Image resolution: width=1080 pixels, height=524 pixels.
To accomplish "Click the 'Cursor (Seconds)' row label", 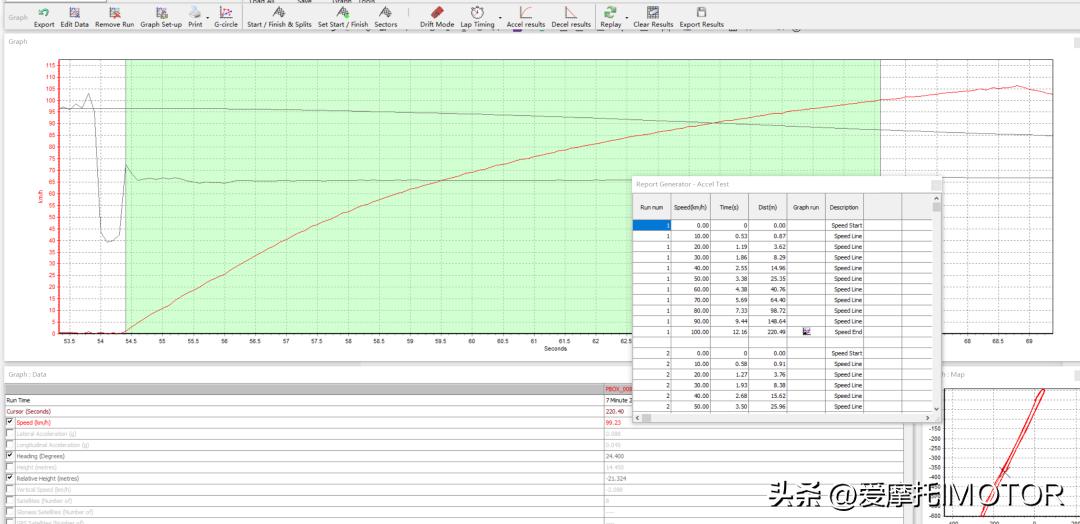I will [x=28, y=411].
